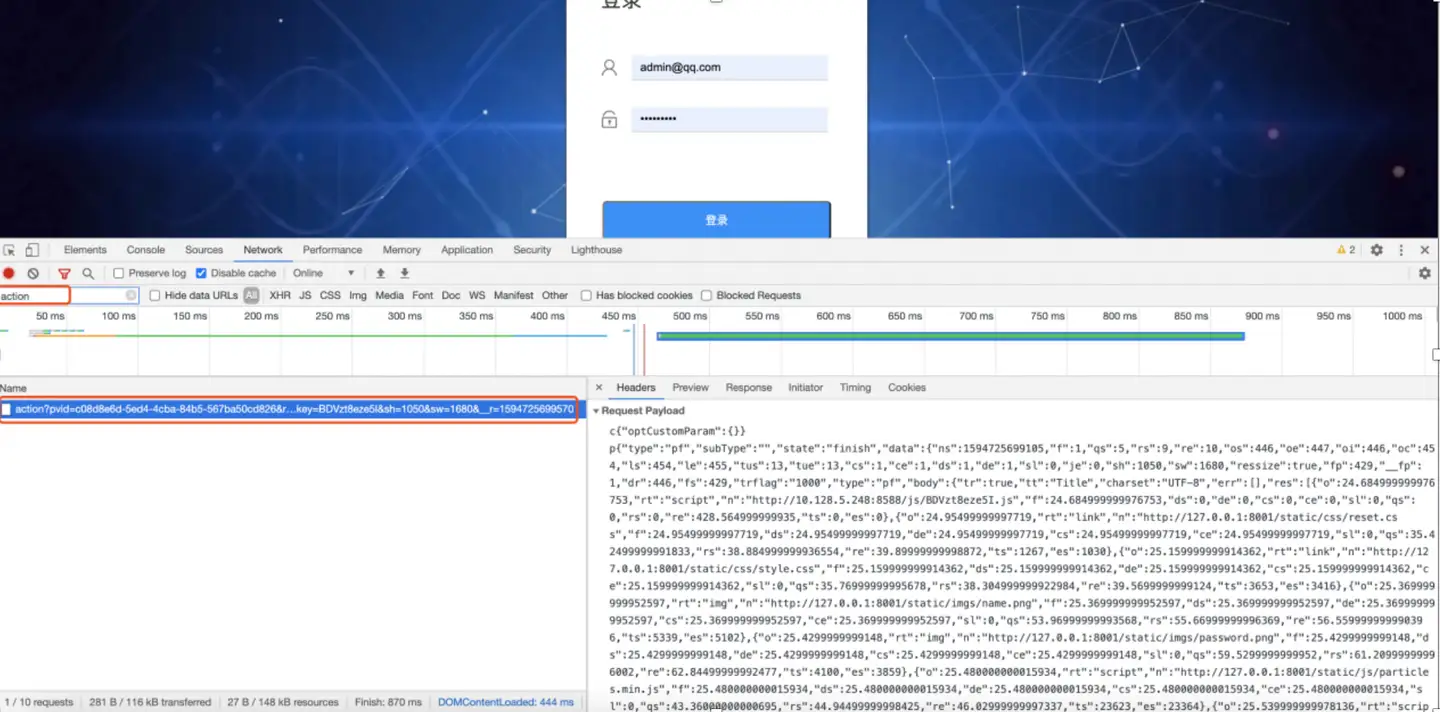The width and height of the screenshot is (1440, 712).
Task: Open the network settings gear below DevTools settings
Action: pos(1425,273)
